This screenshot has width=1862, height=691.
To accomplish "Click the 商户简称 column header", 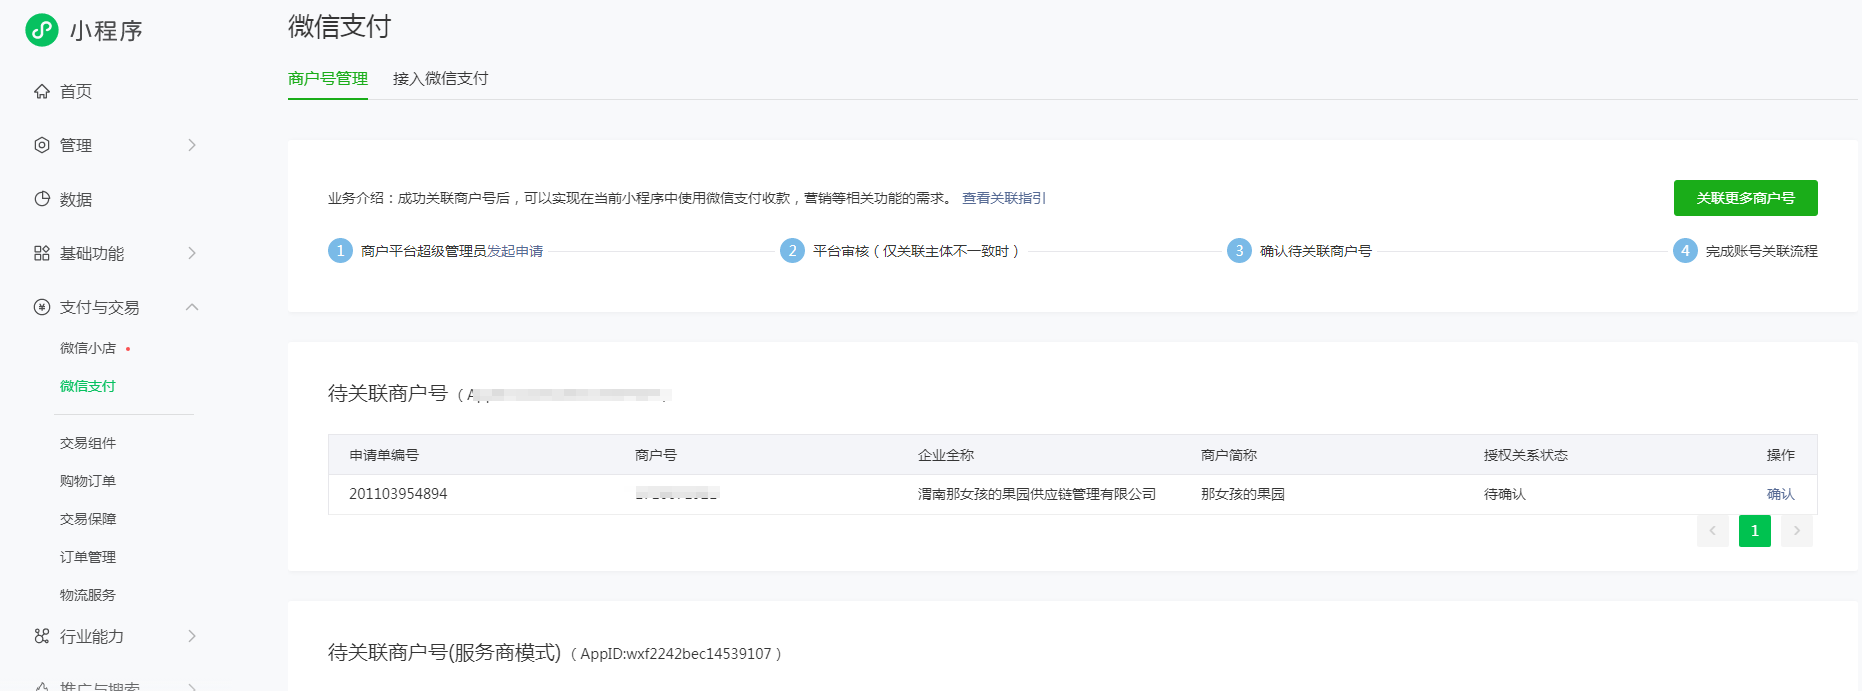I will pyautogui.click(x=1229, y=455).
